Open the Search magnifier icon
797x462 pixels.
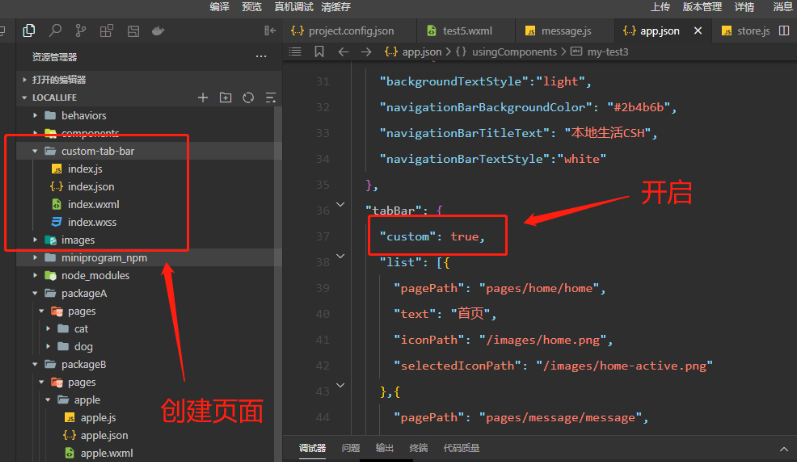[x=55, y=31]
